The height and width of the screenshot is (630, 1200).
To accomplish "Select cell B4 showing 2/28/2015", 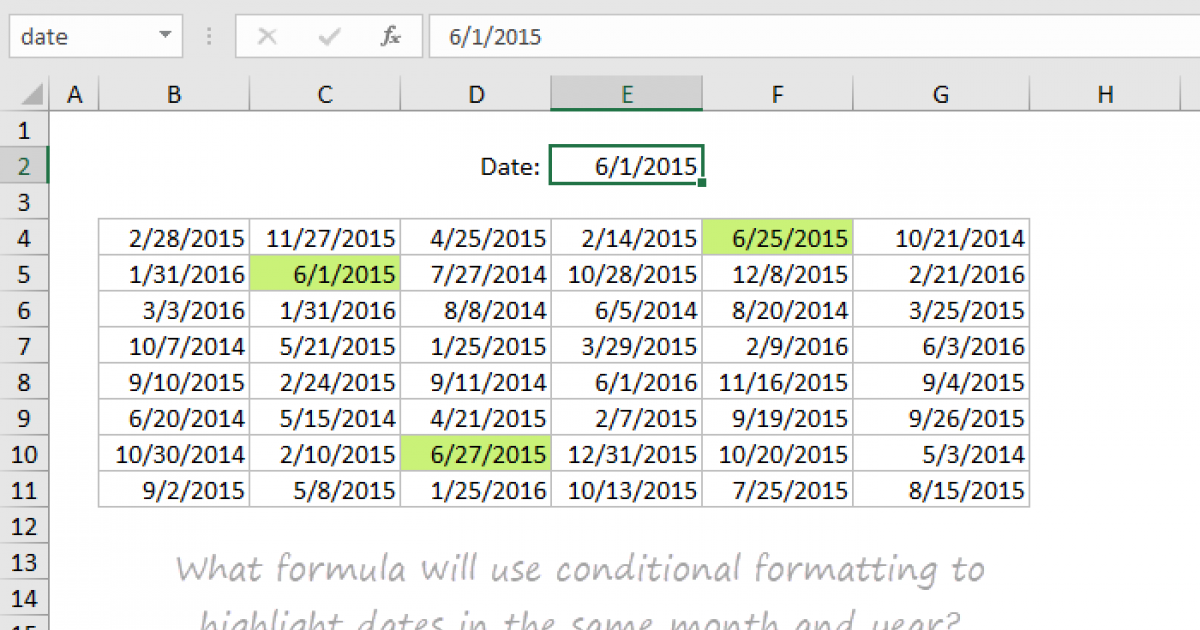I will point(173,237).
